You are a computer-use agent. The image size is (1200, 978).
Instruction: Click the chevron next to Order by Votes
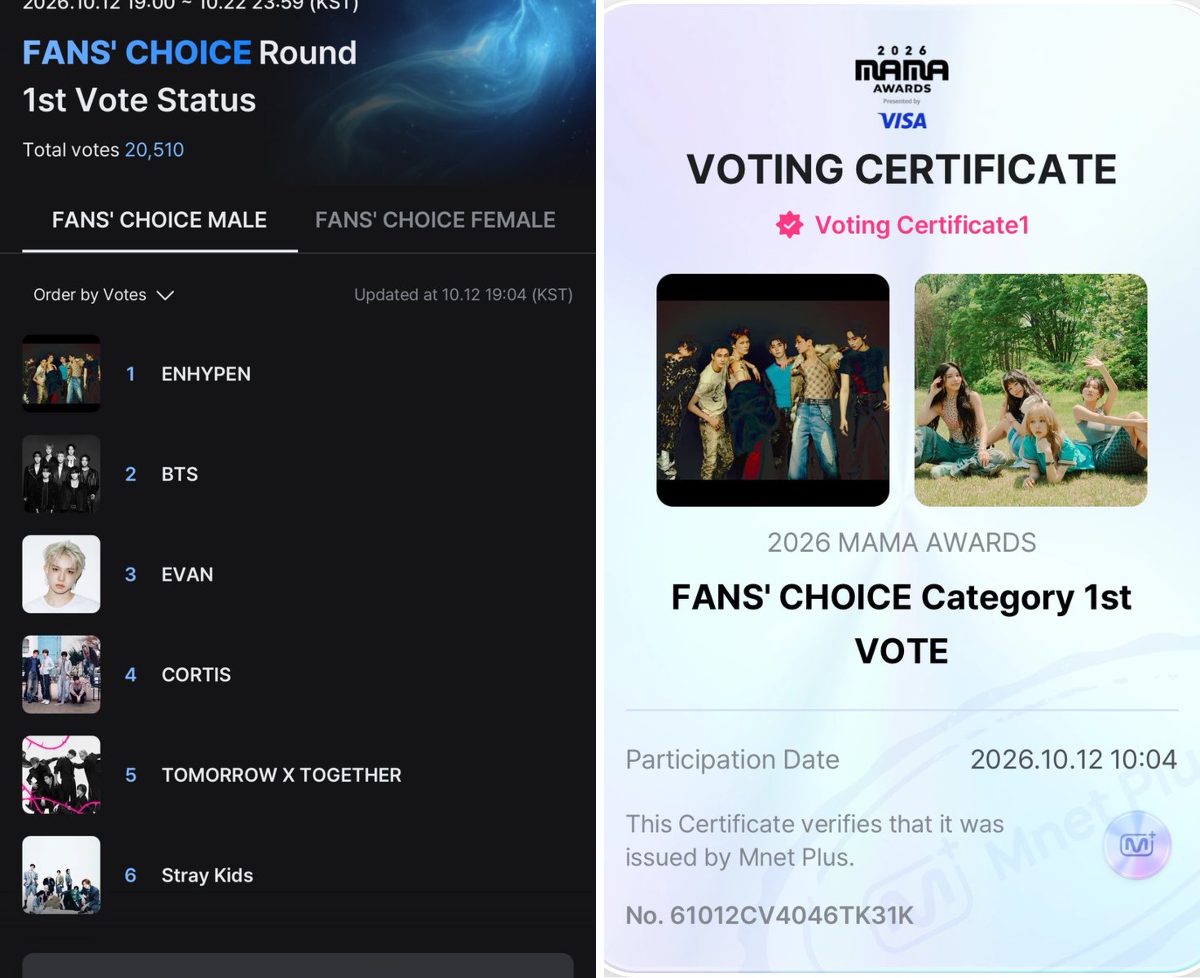(x=165, y=295)
